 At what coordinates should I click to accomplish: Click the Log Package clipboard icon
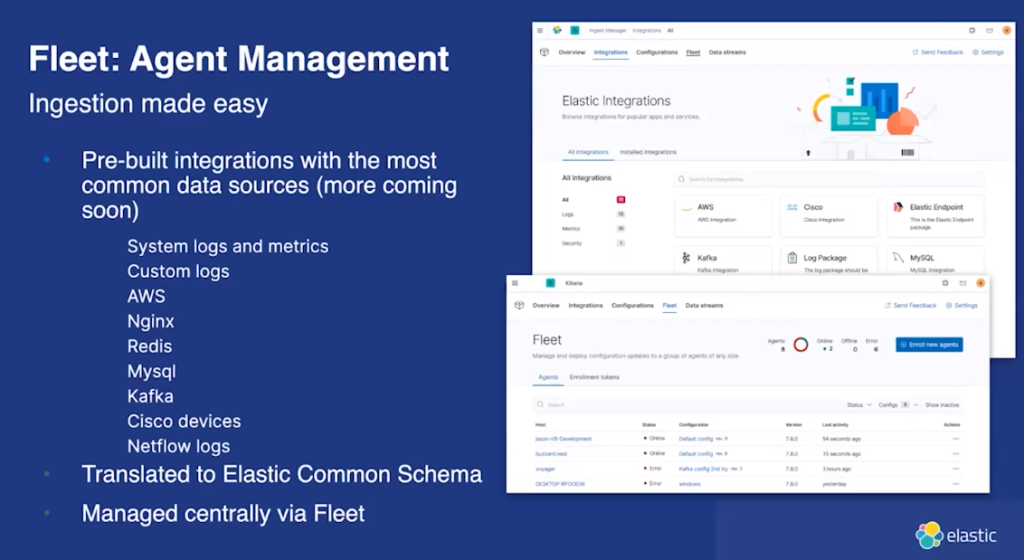pos(792,258)
